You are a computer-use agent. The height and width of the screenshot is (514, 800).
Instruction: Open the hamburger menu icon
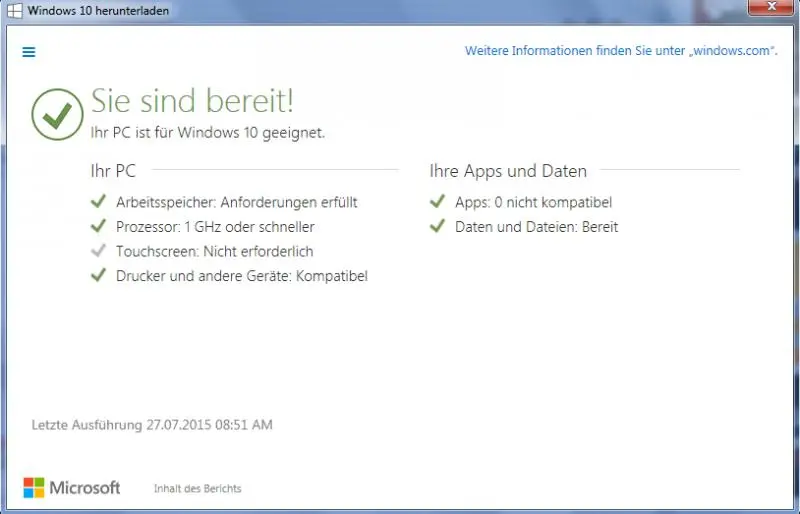tap(28, 52)
